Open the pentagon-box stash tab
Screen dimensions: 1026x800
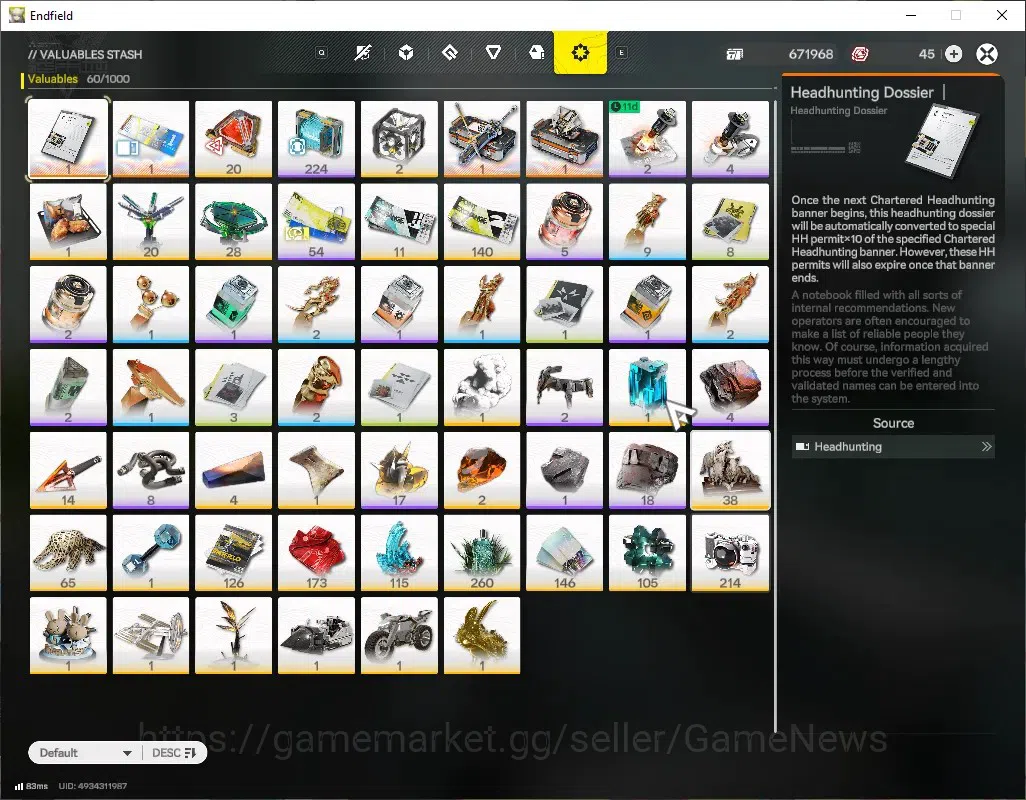[x=537, y=53]
